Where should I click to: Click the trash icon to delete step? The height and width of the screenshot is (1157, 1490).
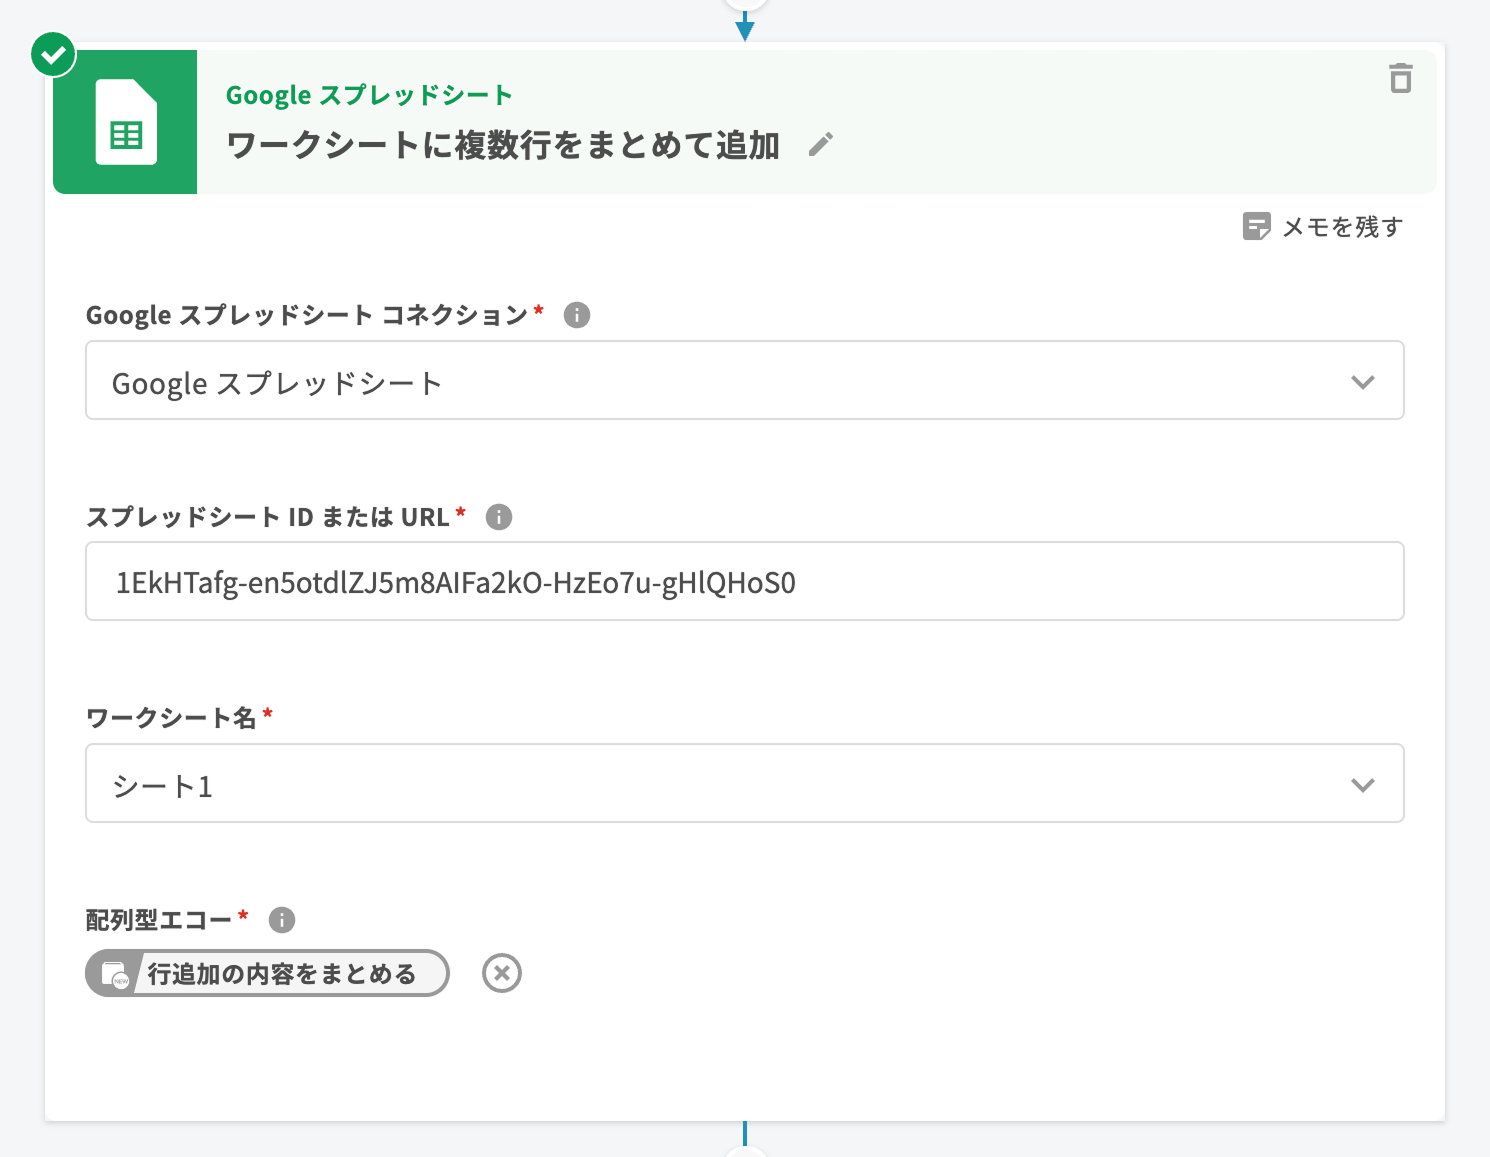[x=1400, y=78]
